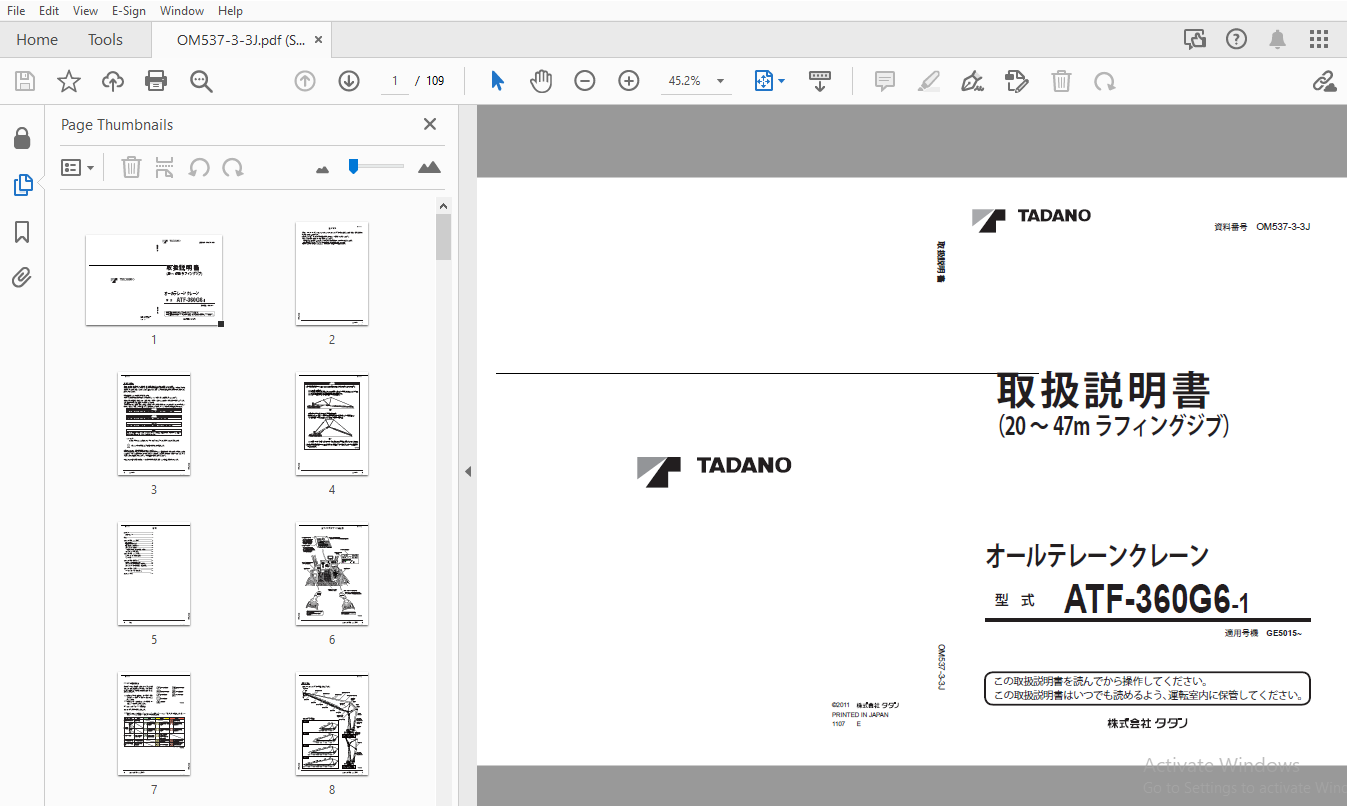Viewport: 1347px width, 806px height.
Task: Select page 6 thumbnail
Action: click(x=332, y=574)
